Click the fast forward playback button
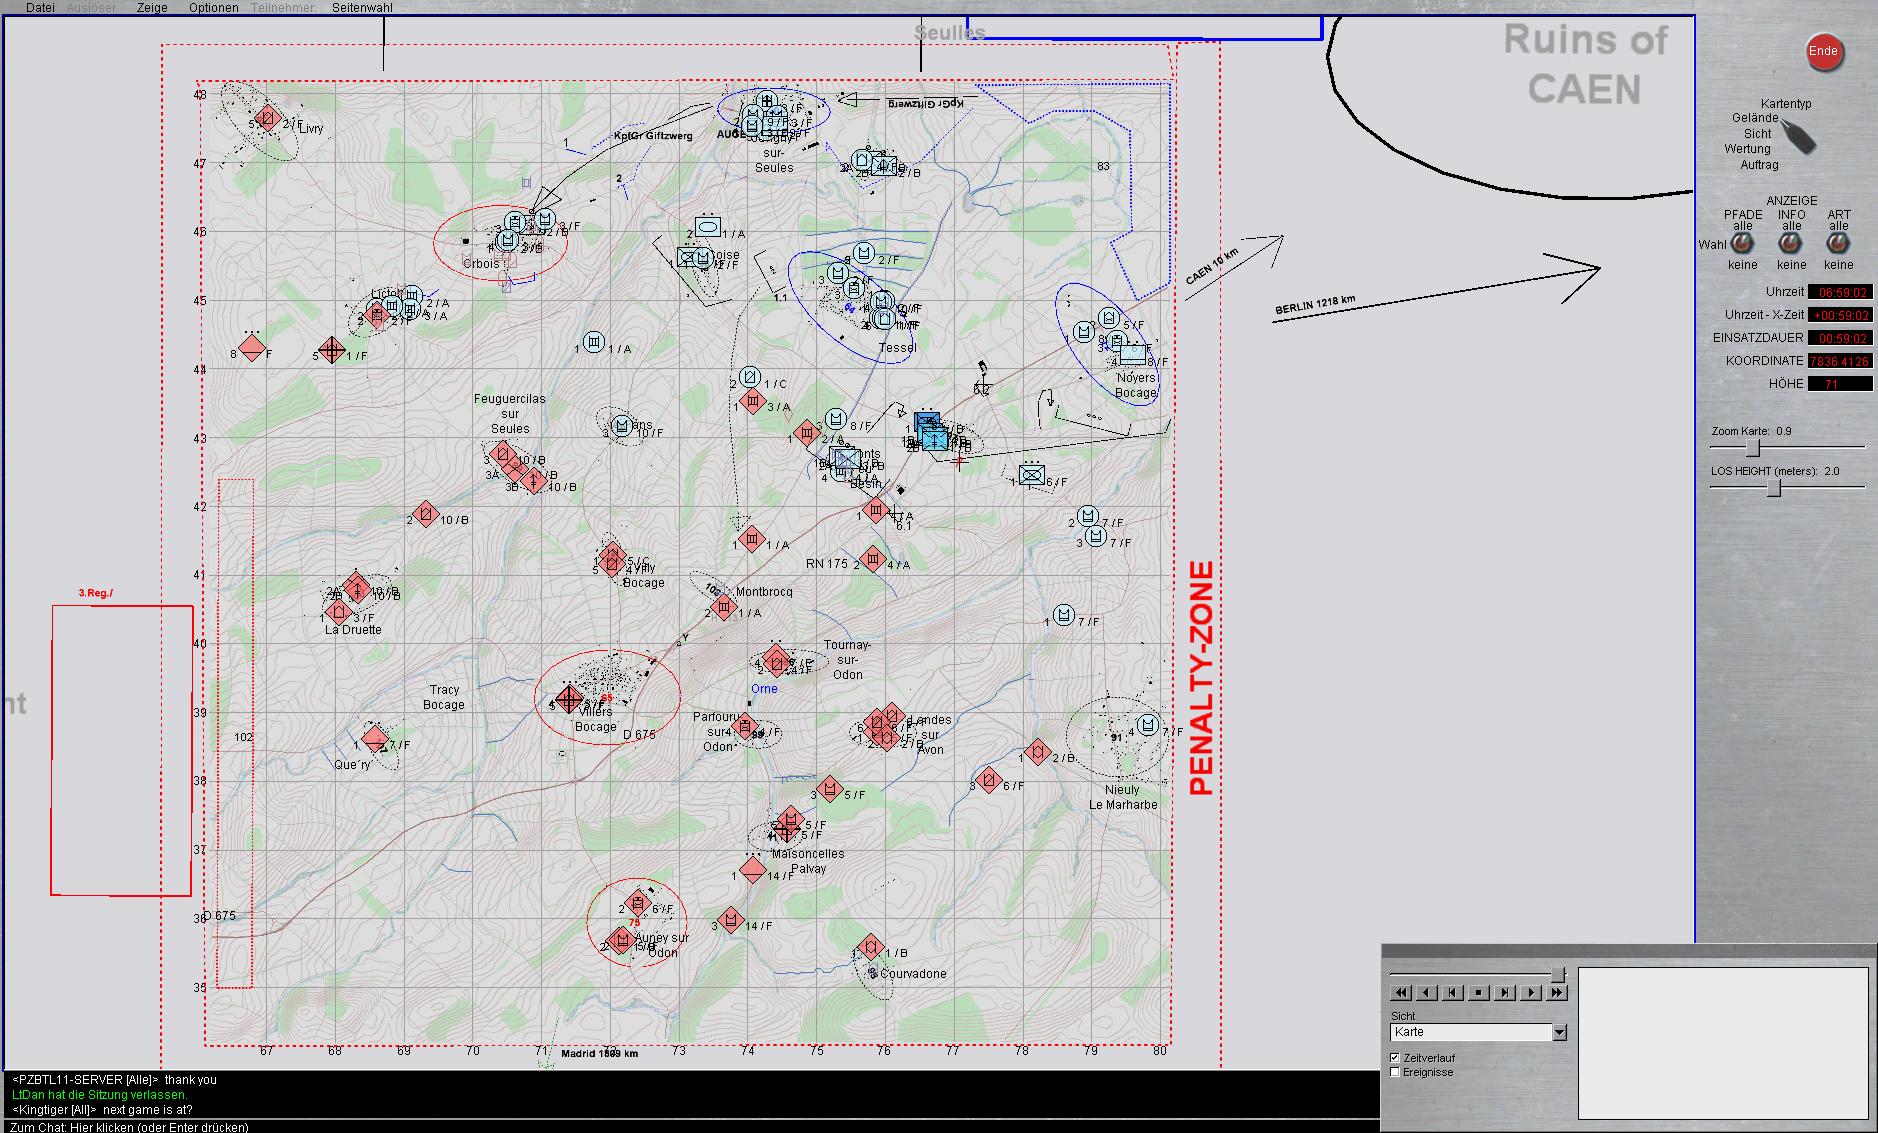Viewport: 1878px width, 1133px height. pyautogui.click(x=1557, y=993)
